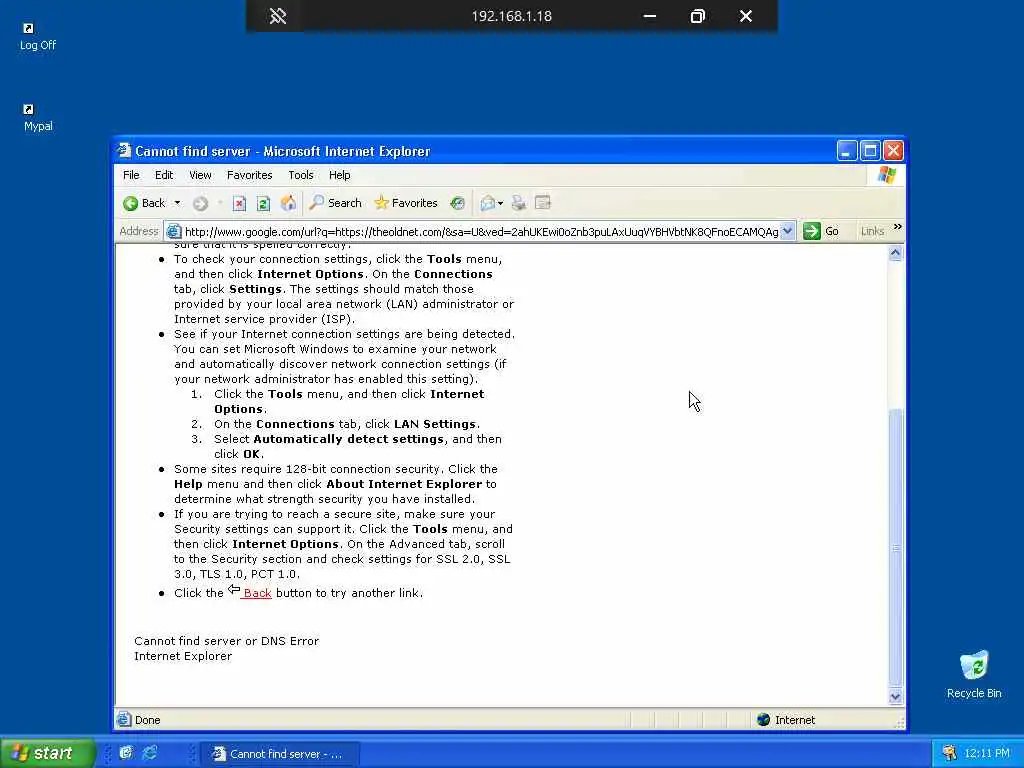Open the Tools menu

(x=300, y=175)
